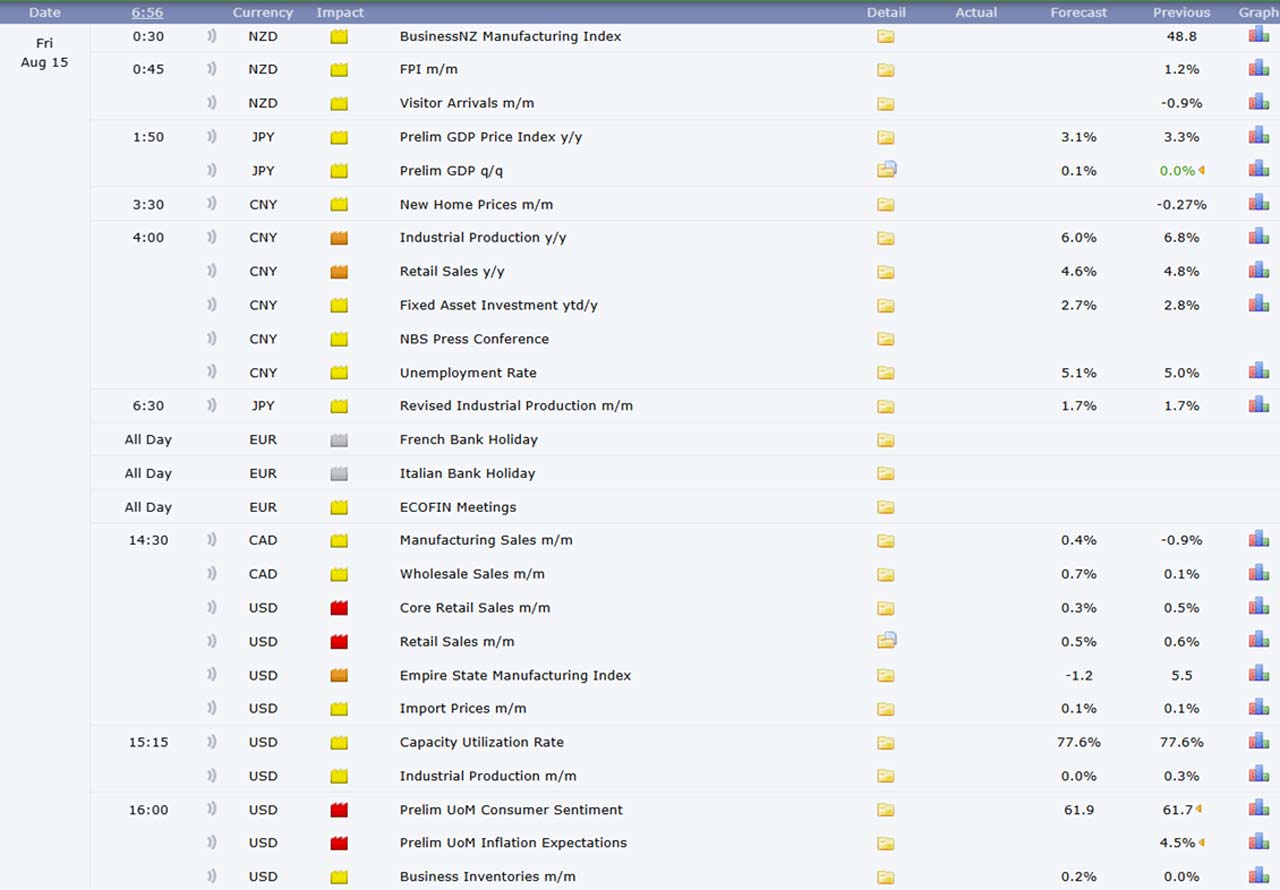This screenshot has height=890, width=1280.
Task: Toggle sound alert for Retail Sales m/m
Action: click(211, 641)
